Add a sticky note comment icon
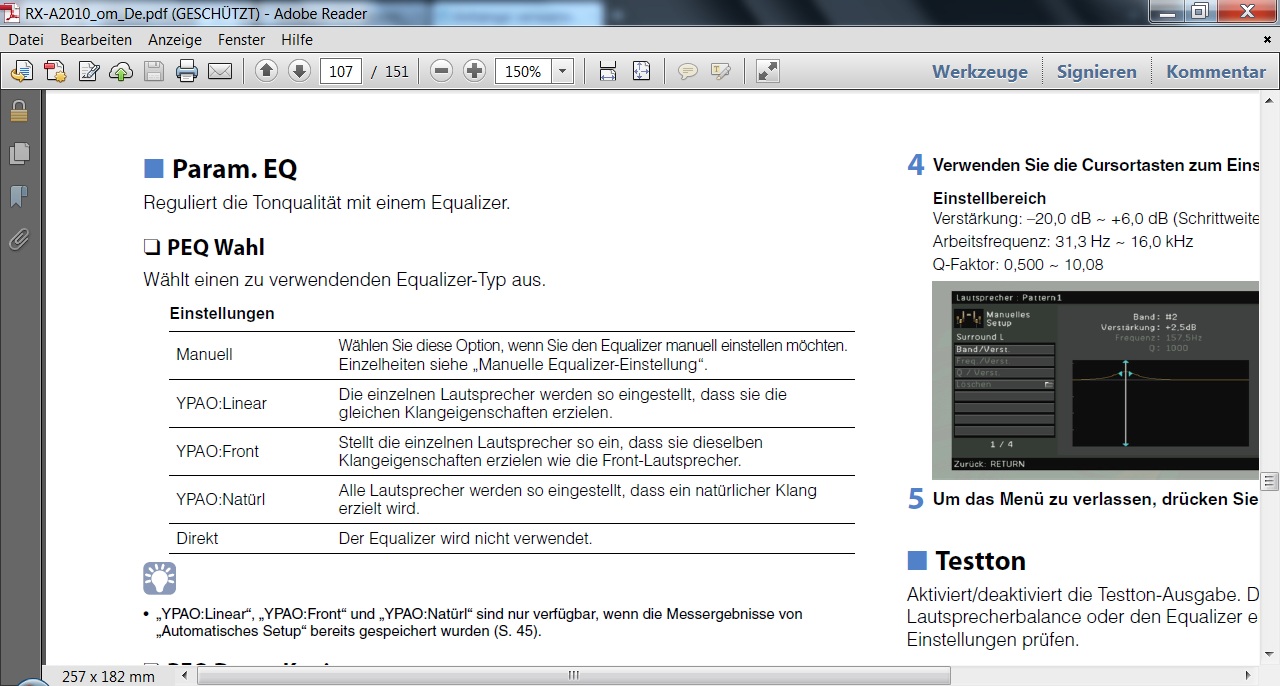Image resolution: width=1280 pixels, height=686 pixels. tap(688, 71)
